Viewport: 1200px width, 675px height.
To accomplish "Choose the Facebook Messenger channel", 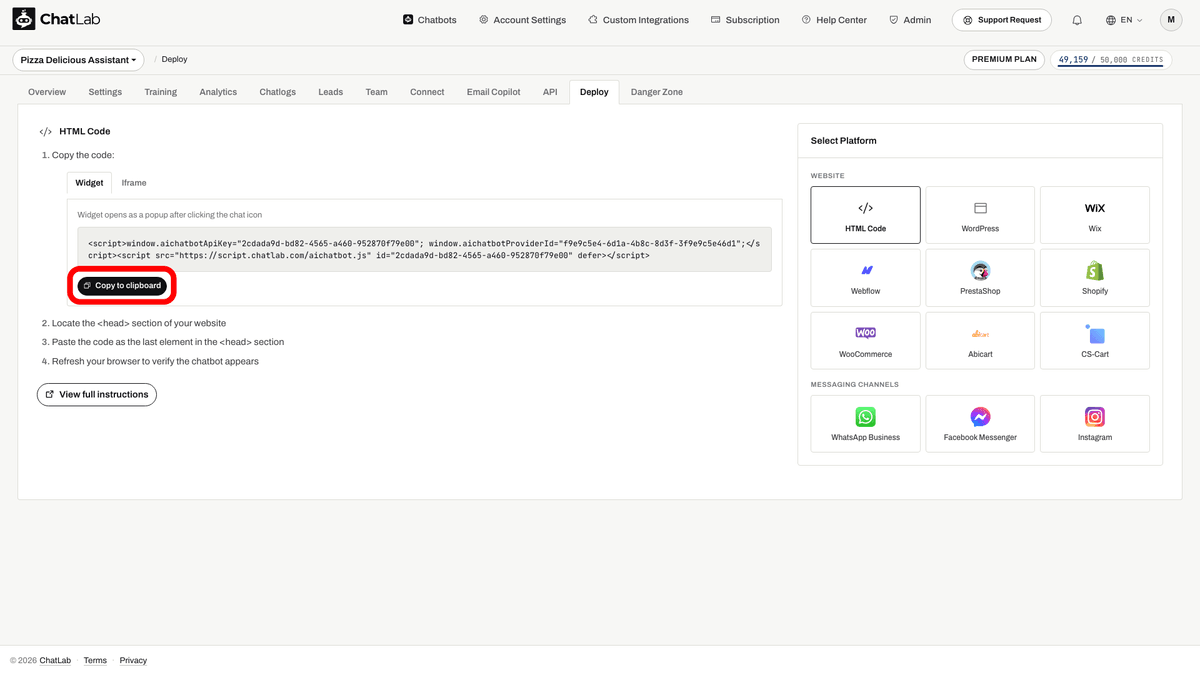I will point(980,424).
